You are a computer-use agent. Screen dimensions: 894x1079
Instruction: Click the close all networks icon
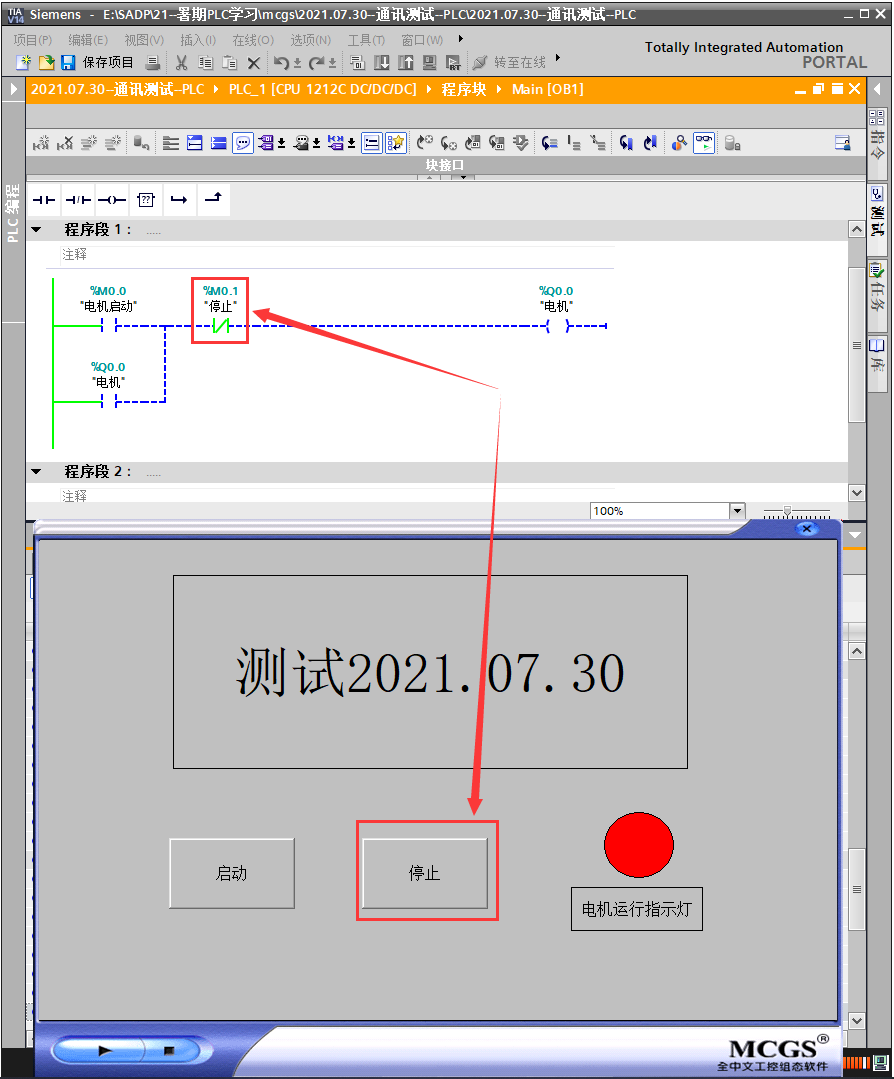click(x=219, y=143)
